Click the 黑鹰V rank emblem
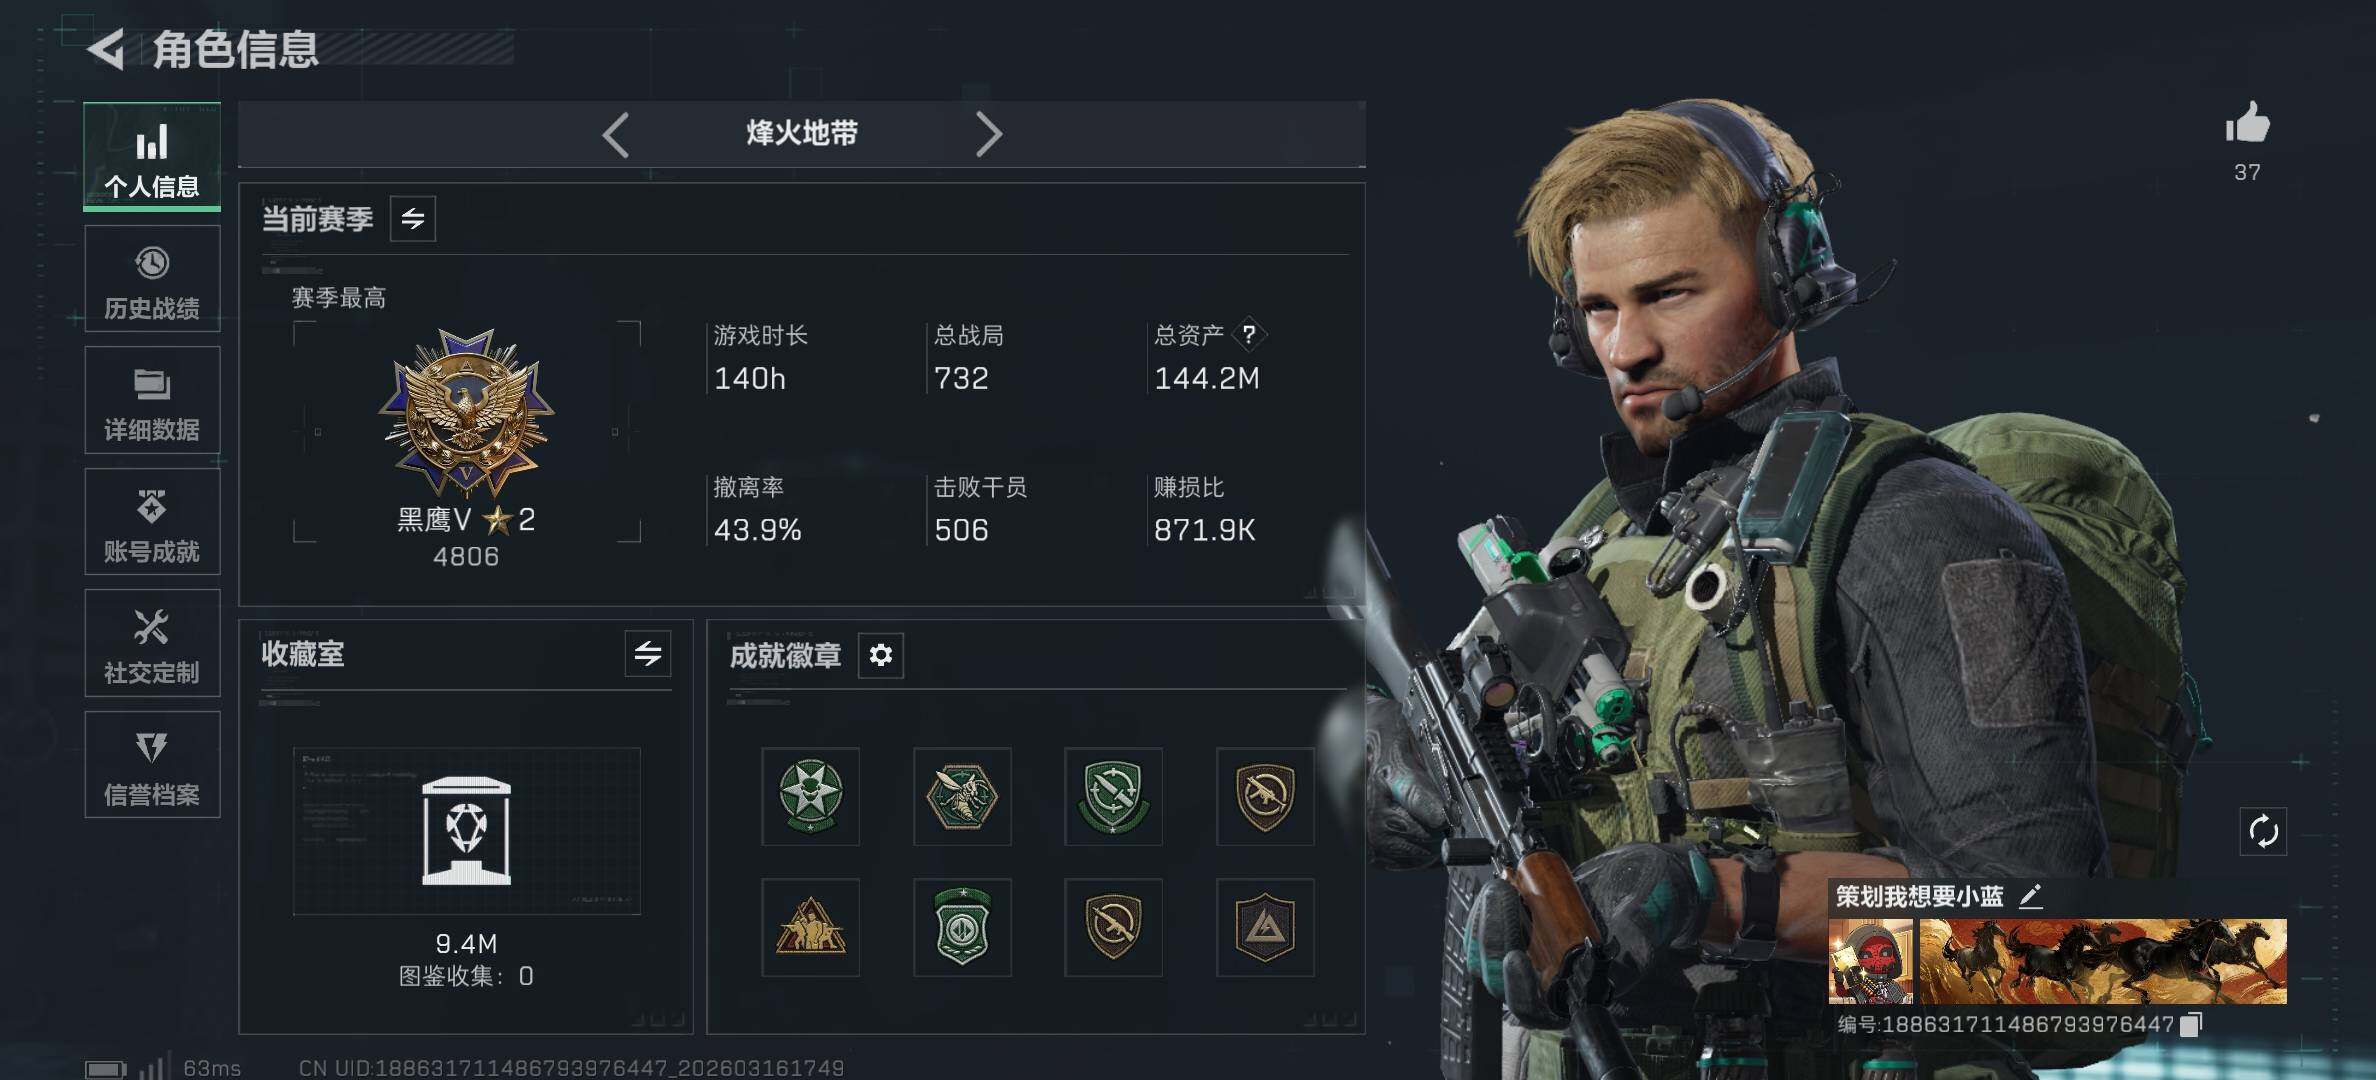Image resolution: width=2376 pixels, height=1080 pixels. [466, 413]
